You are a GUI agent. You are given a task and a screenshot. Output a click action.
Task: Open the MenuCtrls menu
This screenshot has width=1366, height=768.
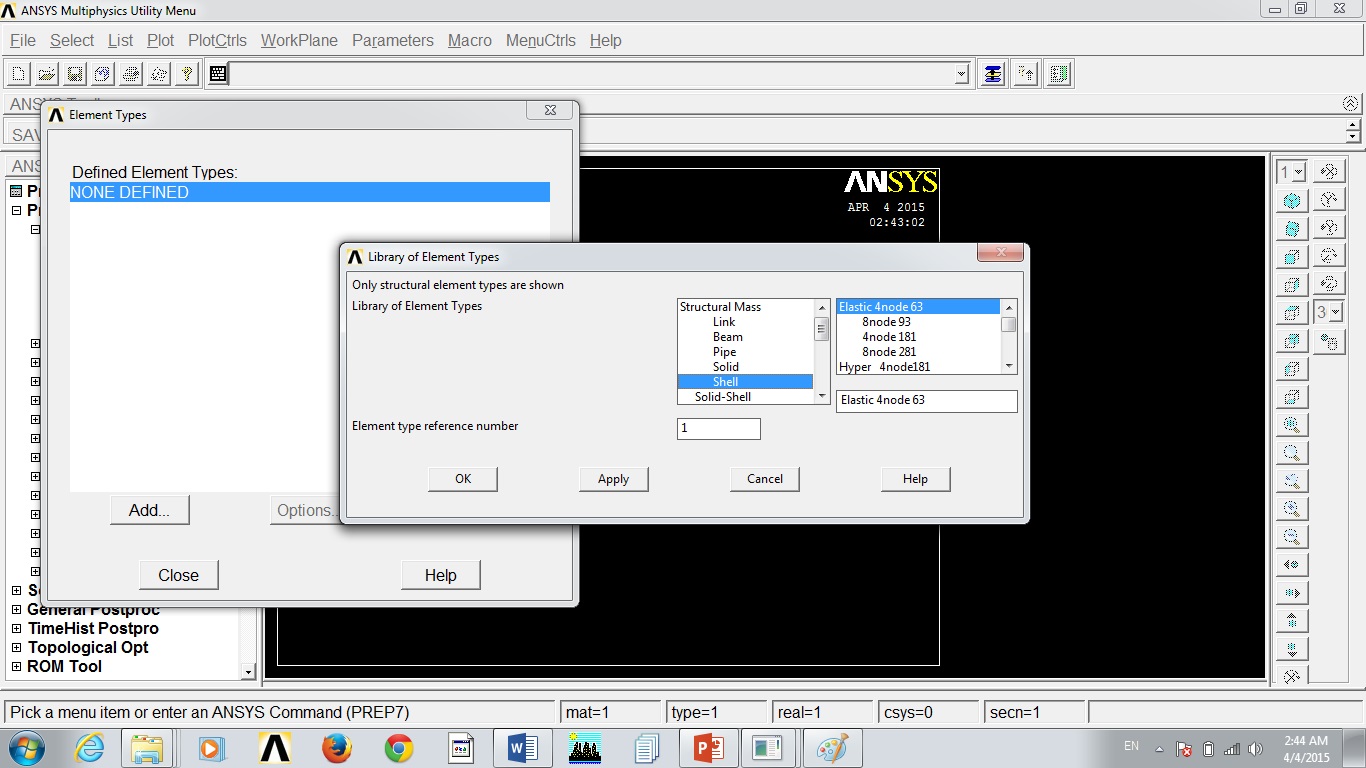[x=541, y=40]
